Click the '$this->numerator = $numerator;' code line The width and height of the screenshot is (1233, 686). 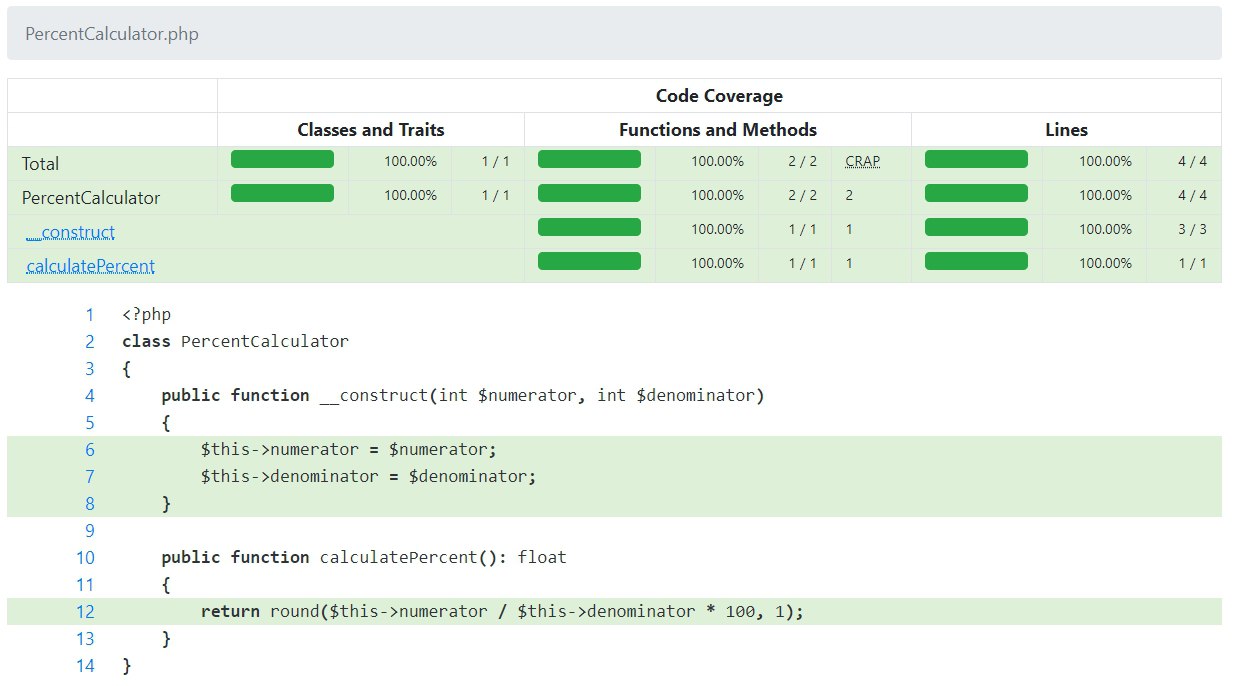click(348, 449)
